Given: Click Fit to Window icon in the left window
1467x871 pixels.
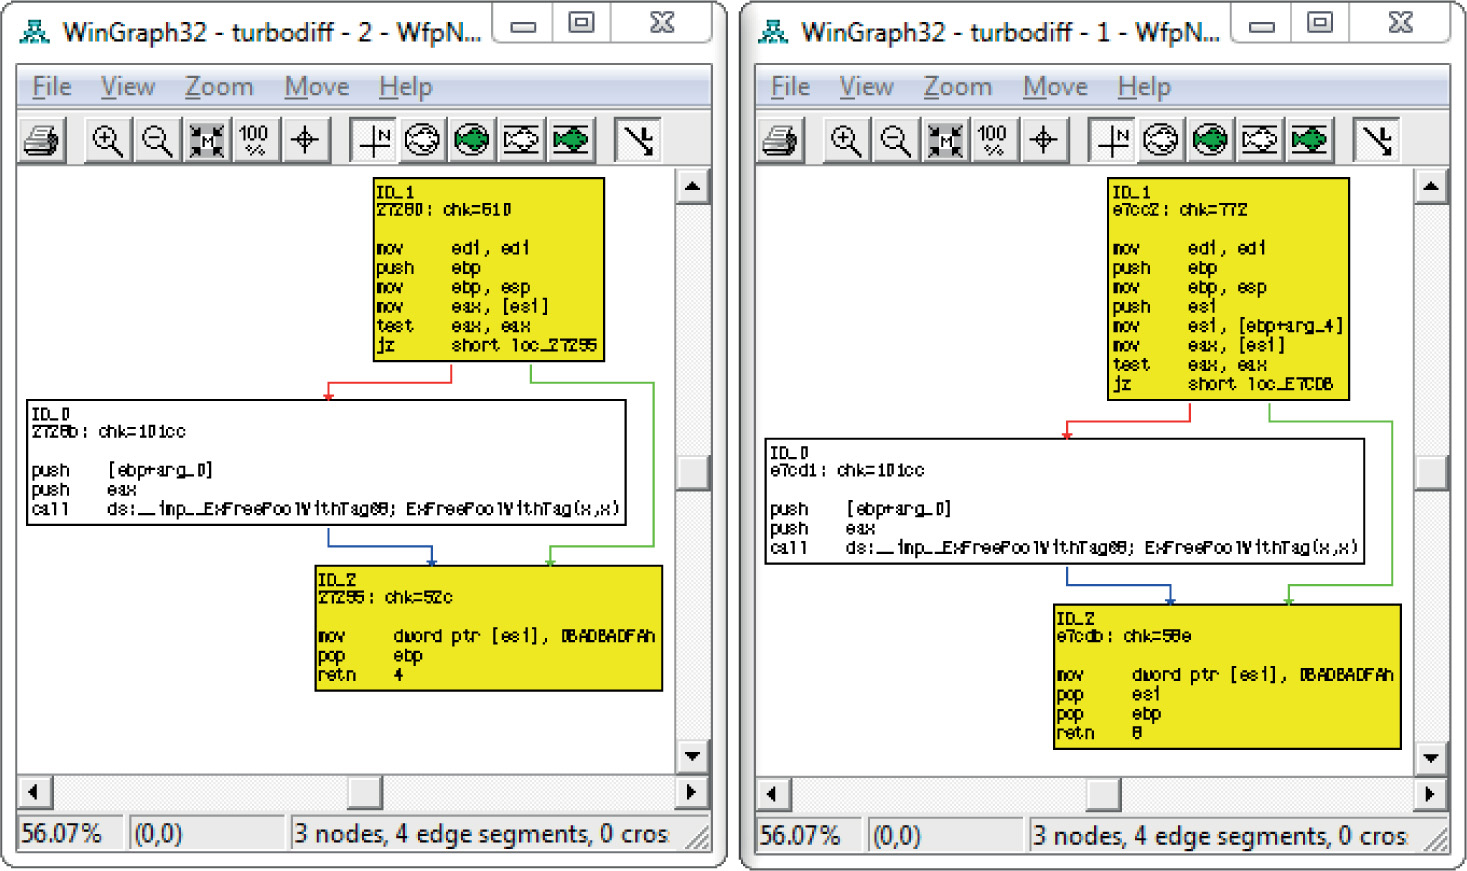Looking at the screenshot, I should 206,141.
